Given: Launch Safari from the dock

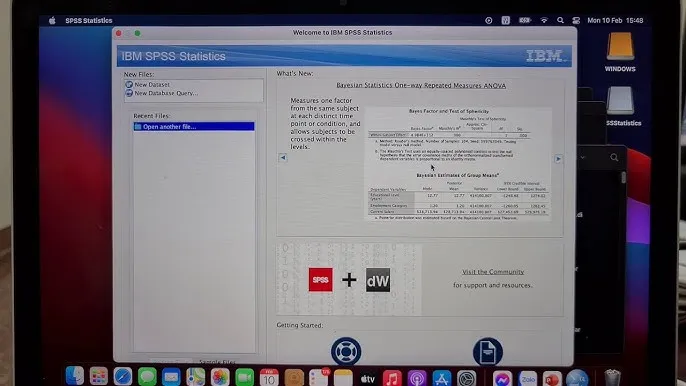Looking at the screenshot, I should (123, 376).
